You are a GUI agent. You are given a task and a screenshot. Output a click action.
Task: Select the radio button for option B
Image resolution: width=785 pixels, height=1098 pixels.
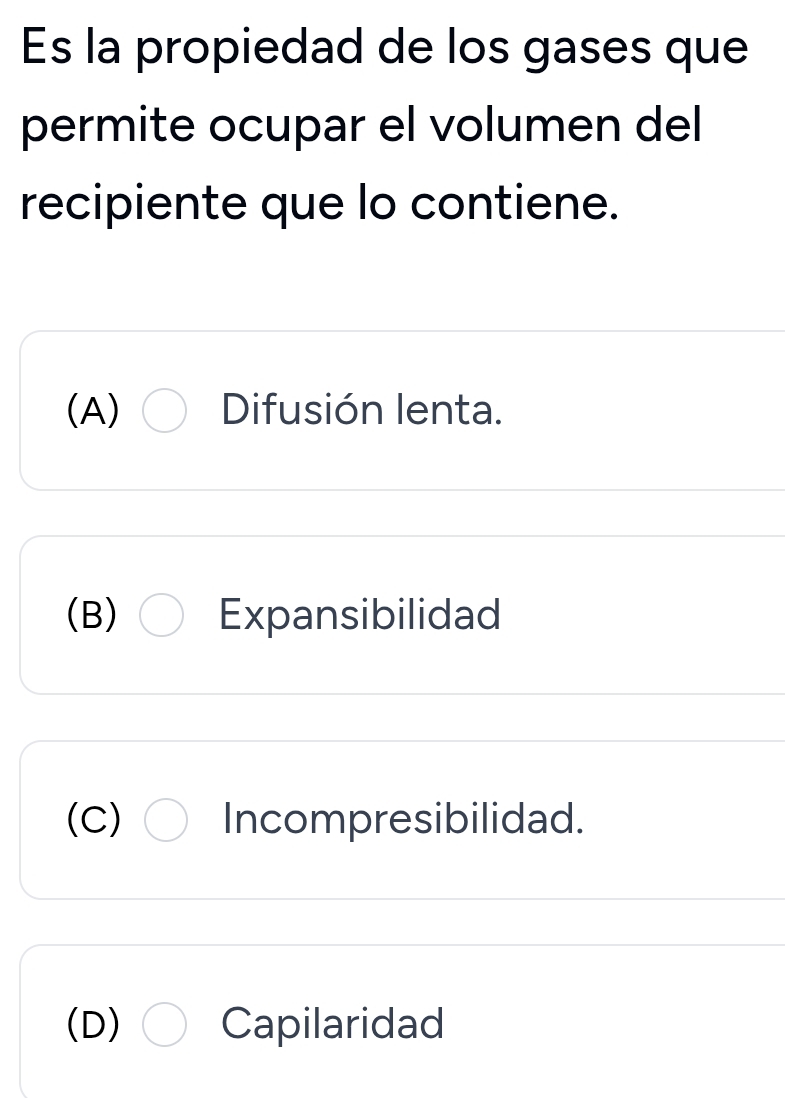161,616
